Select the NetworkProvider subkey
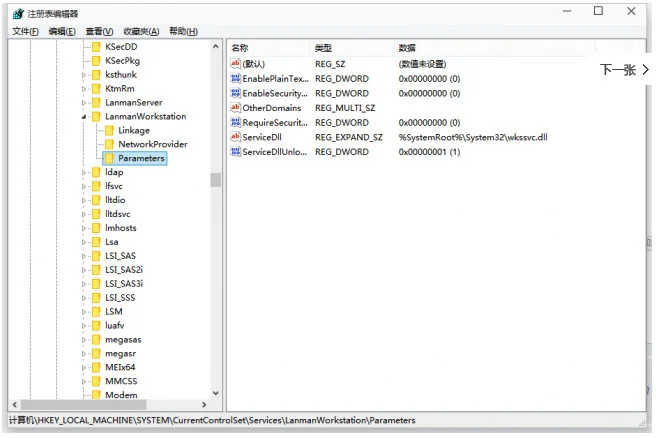Image resolution: width=656 pixels, height=438 pixels. (x=152, y=144)
